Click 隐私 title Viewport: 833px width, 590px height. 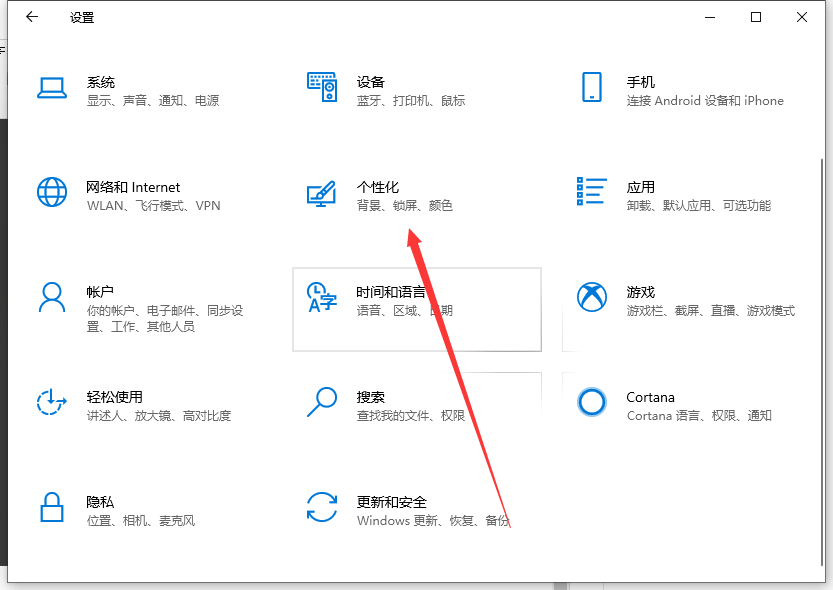coord(100,502)
